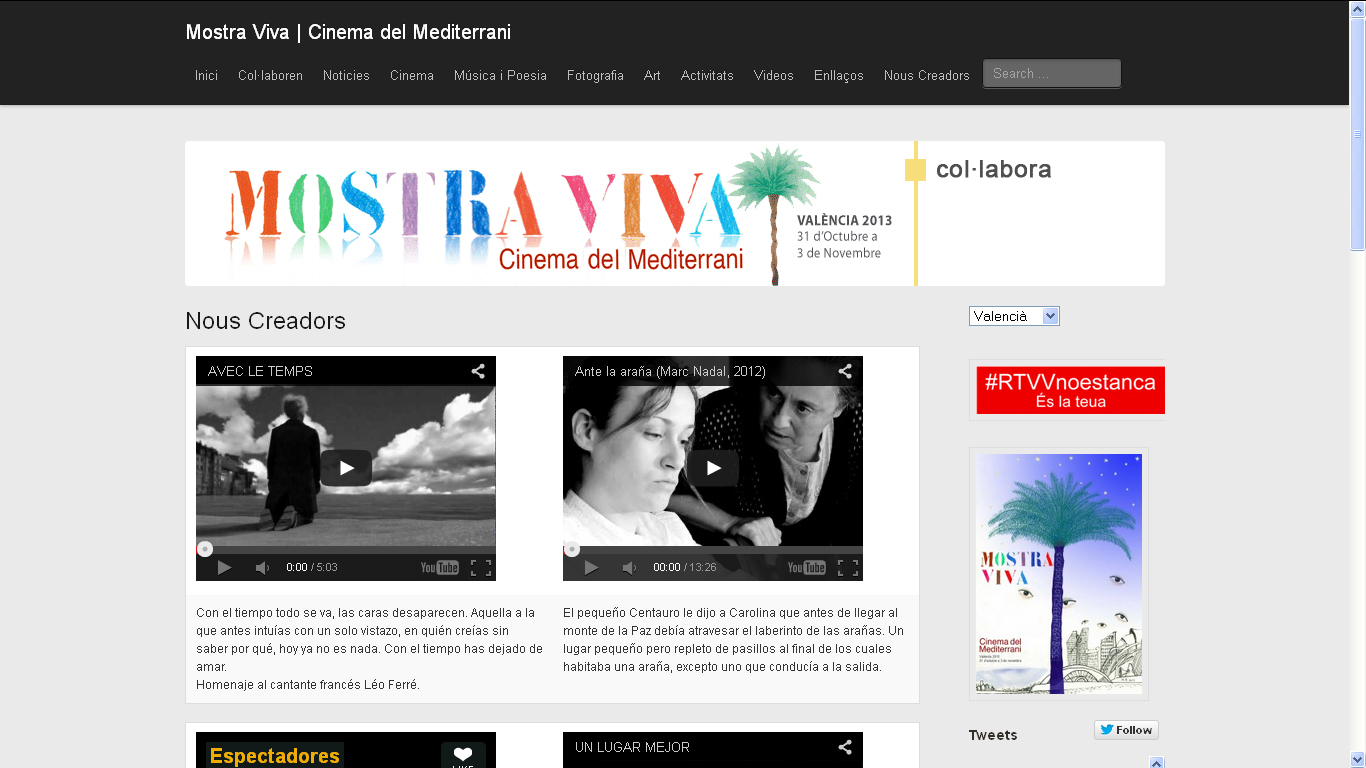Play AVEC LE TEMPS with center play button
The width and height of the screenshot is (1366, 768).
[346, 468]
